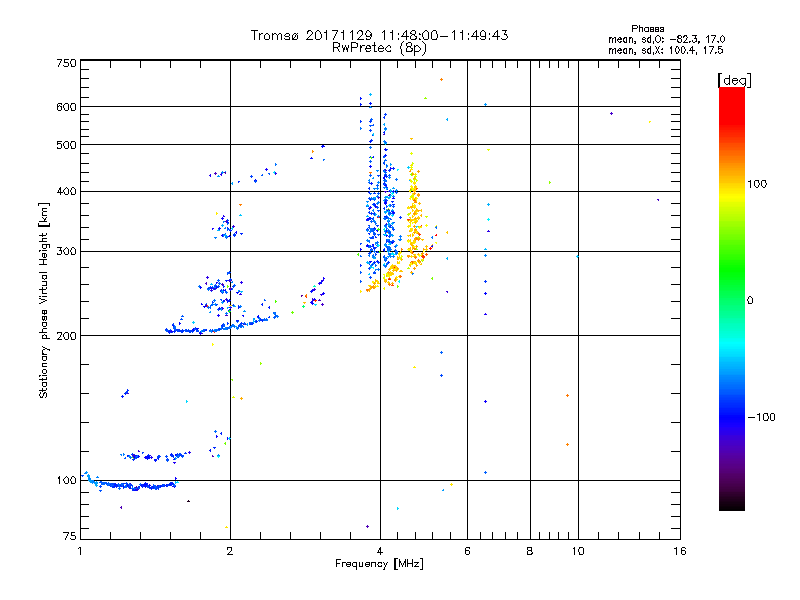This screenshot has width=800, height=600.
Task: Click the '-100' colorbar tick label
Action: coord(762,417)
